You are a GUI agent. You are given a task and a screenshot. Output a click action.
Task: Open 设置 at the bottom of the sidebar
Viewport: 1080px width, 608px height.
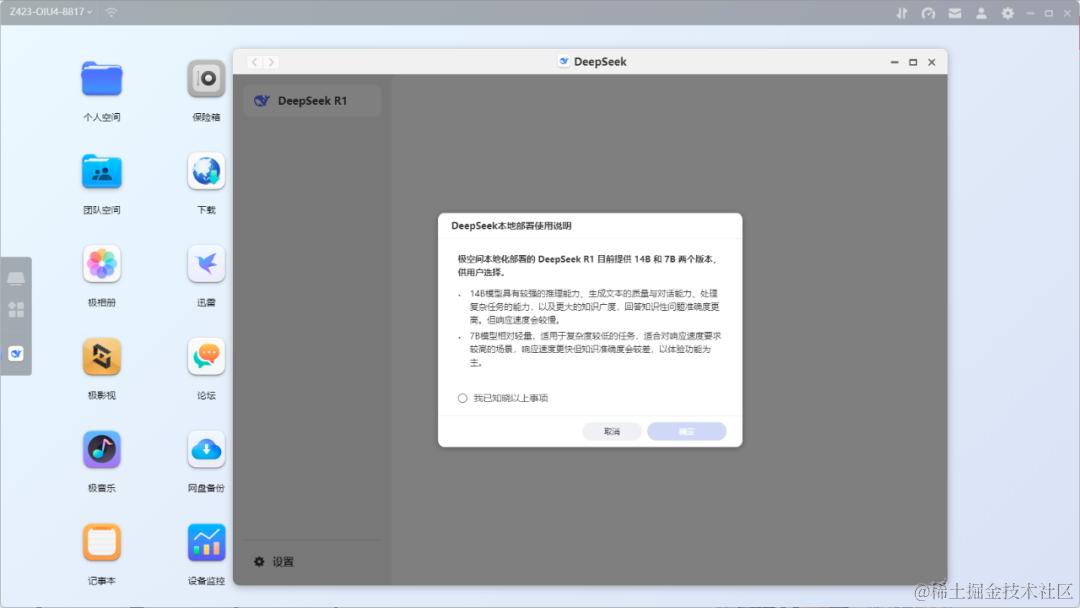271,562
